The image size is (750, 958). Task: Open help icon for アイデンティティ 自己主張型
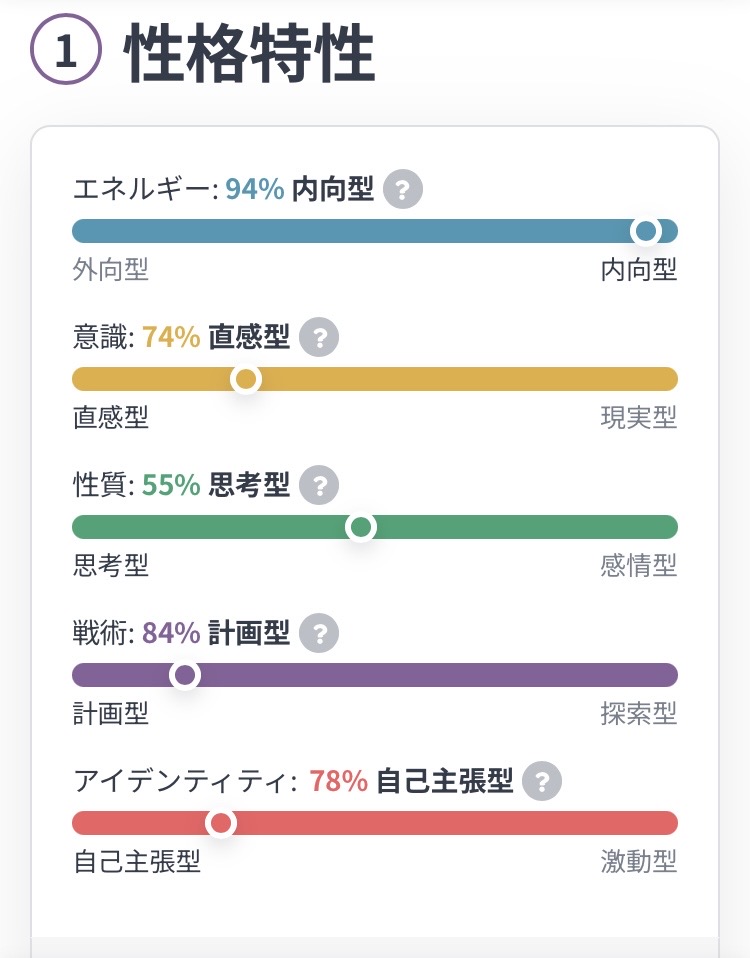coord(542,781)
